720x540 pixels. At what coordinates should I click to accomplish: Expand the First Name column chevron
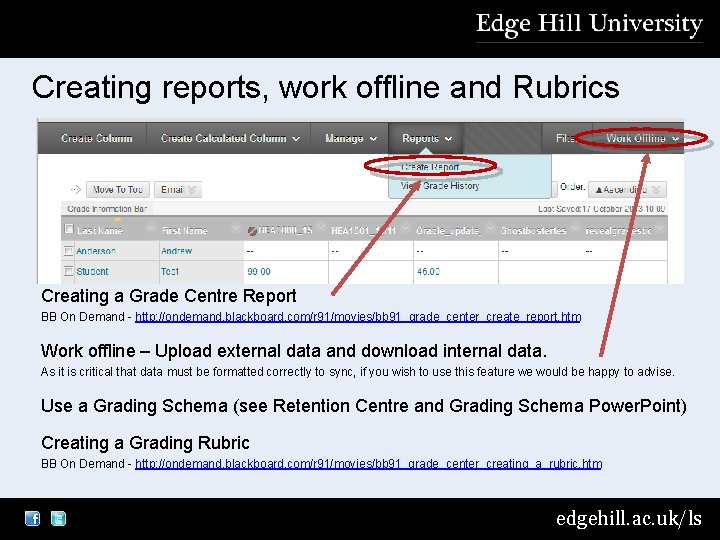[x=236, y=228]
